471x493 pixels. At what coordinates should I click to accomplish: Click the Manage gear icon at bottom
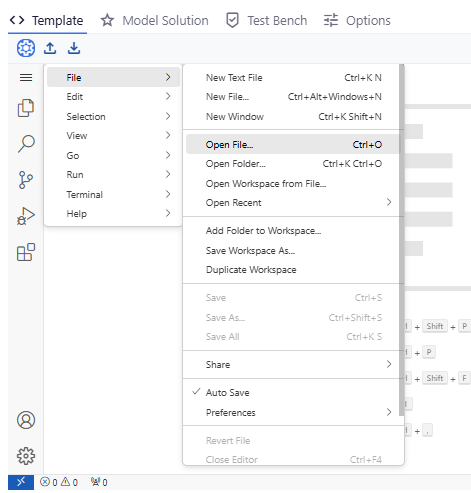click(26, 456)
